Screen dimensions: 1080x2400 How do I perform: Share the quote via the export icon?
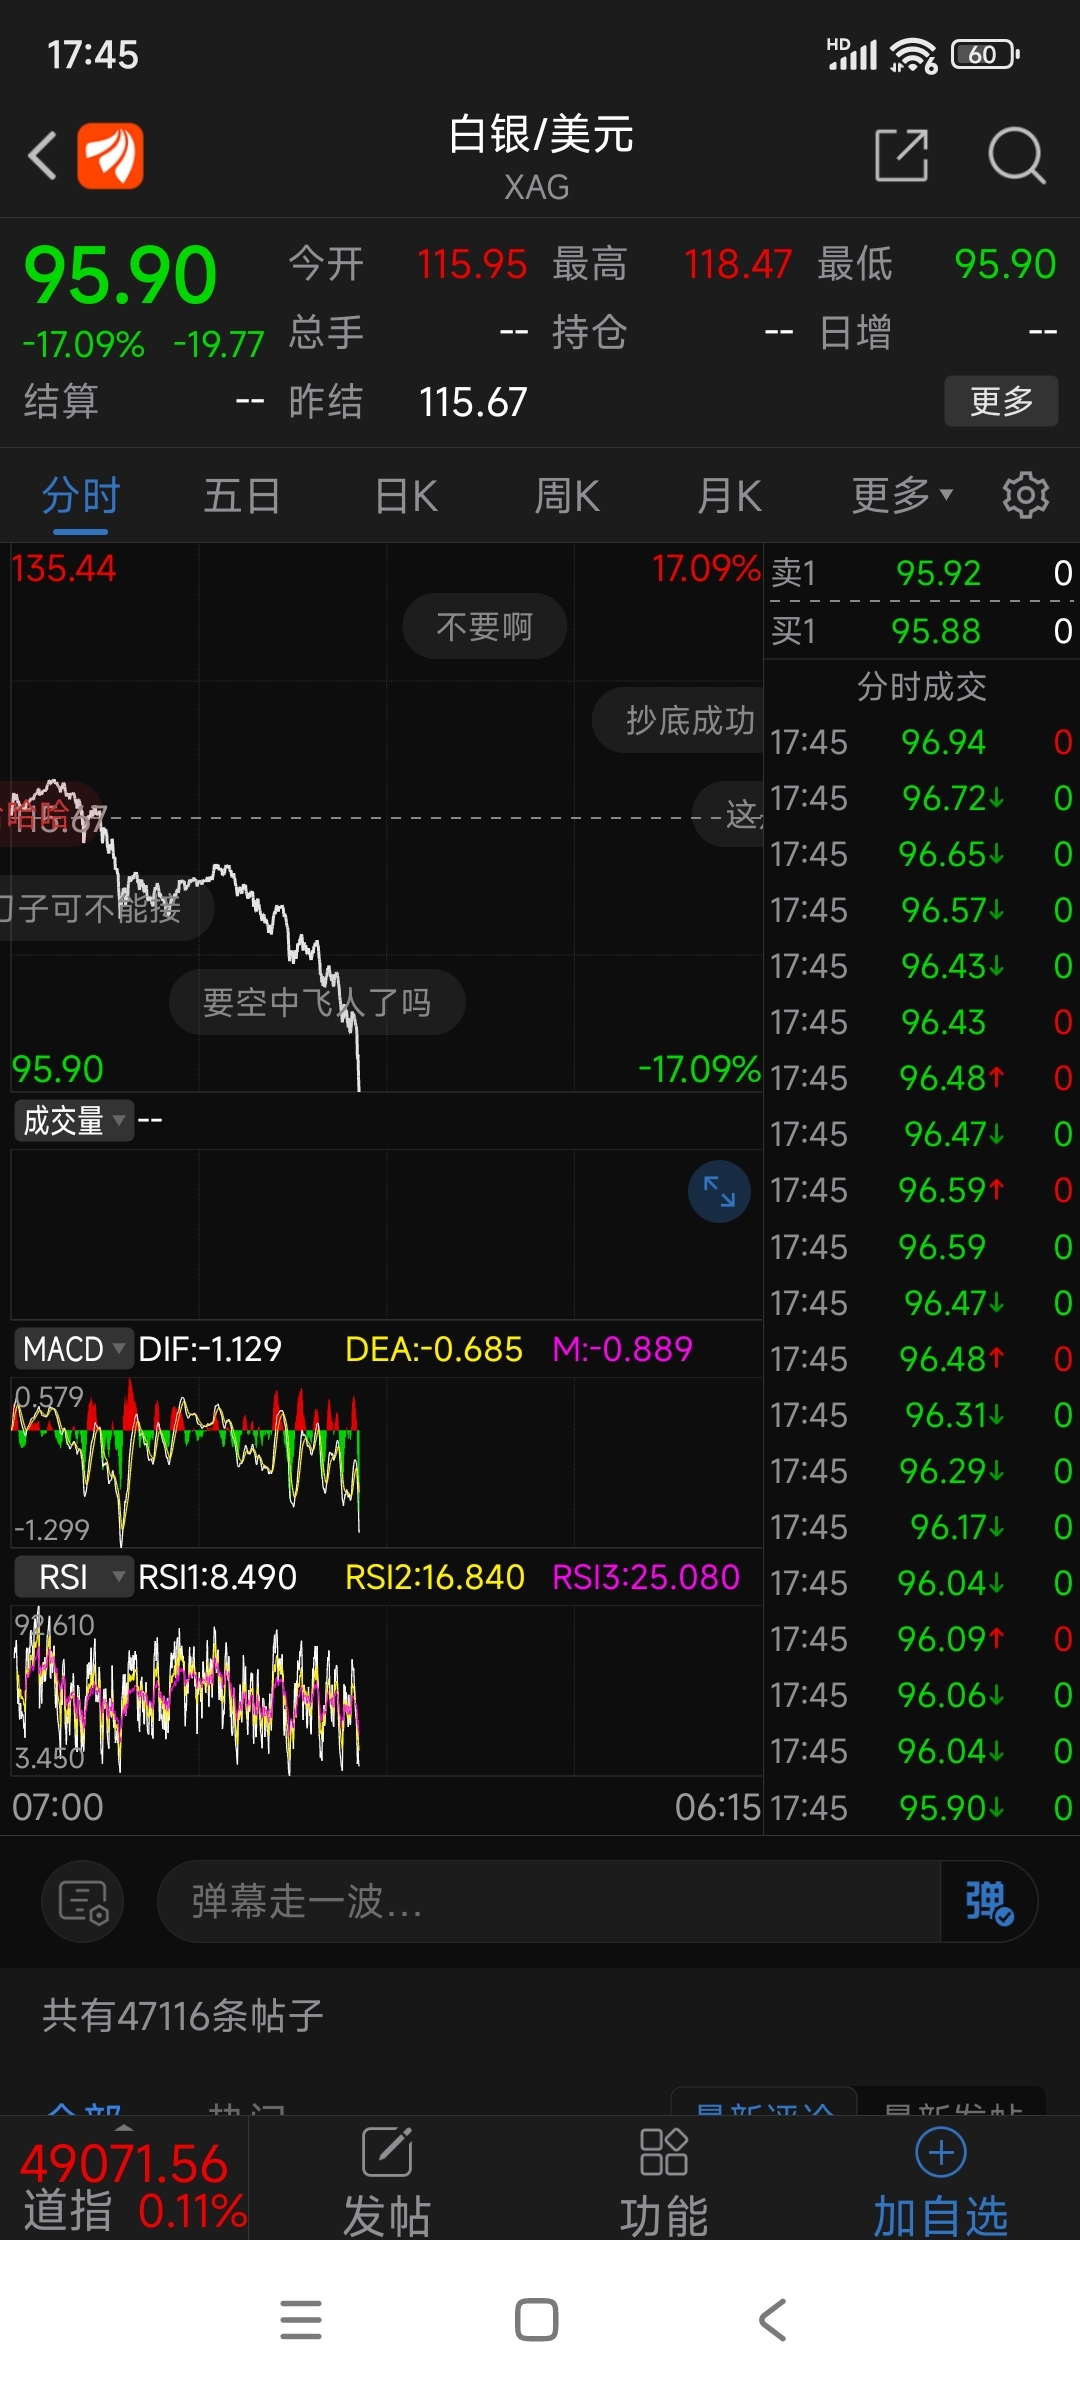(x=902, y=155)
